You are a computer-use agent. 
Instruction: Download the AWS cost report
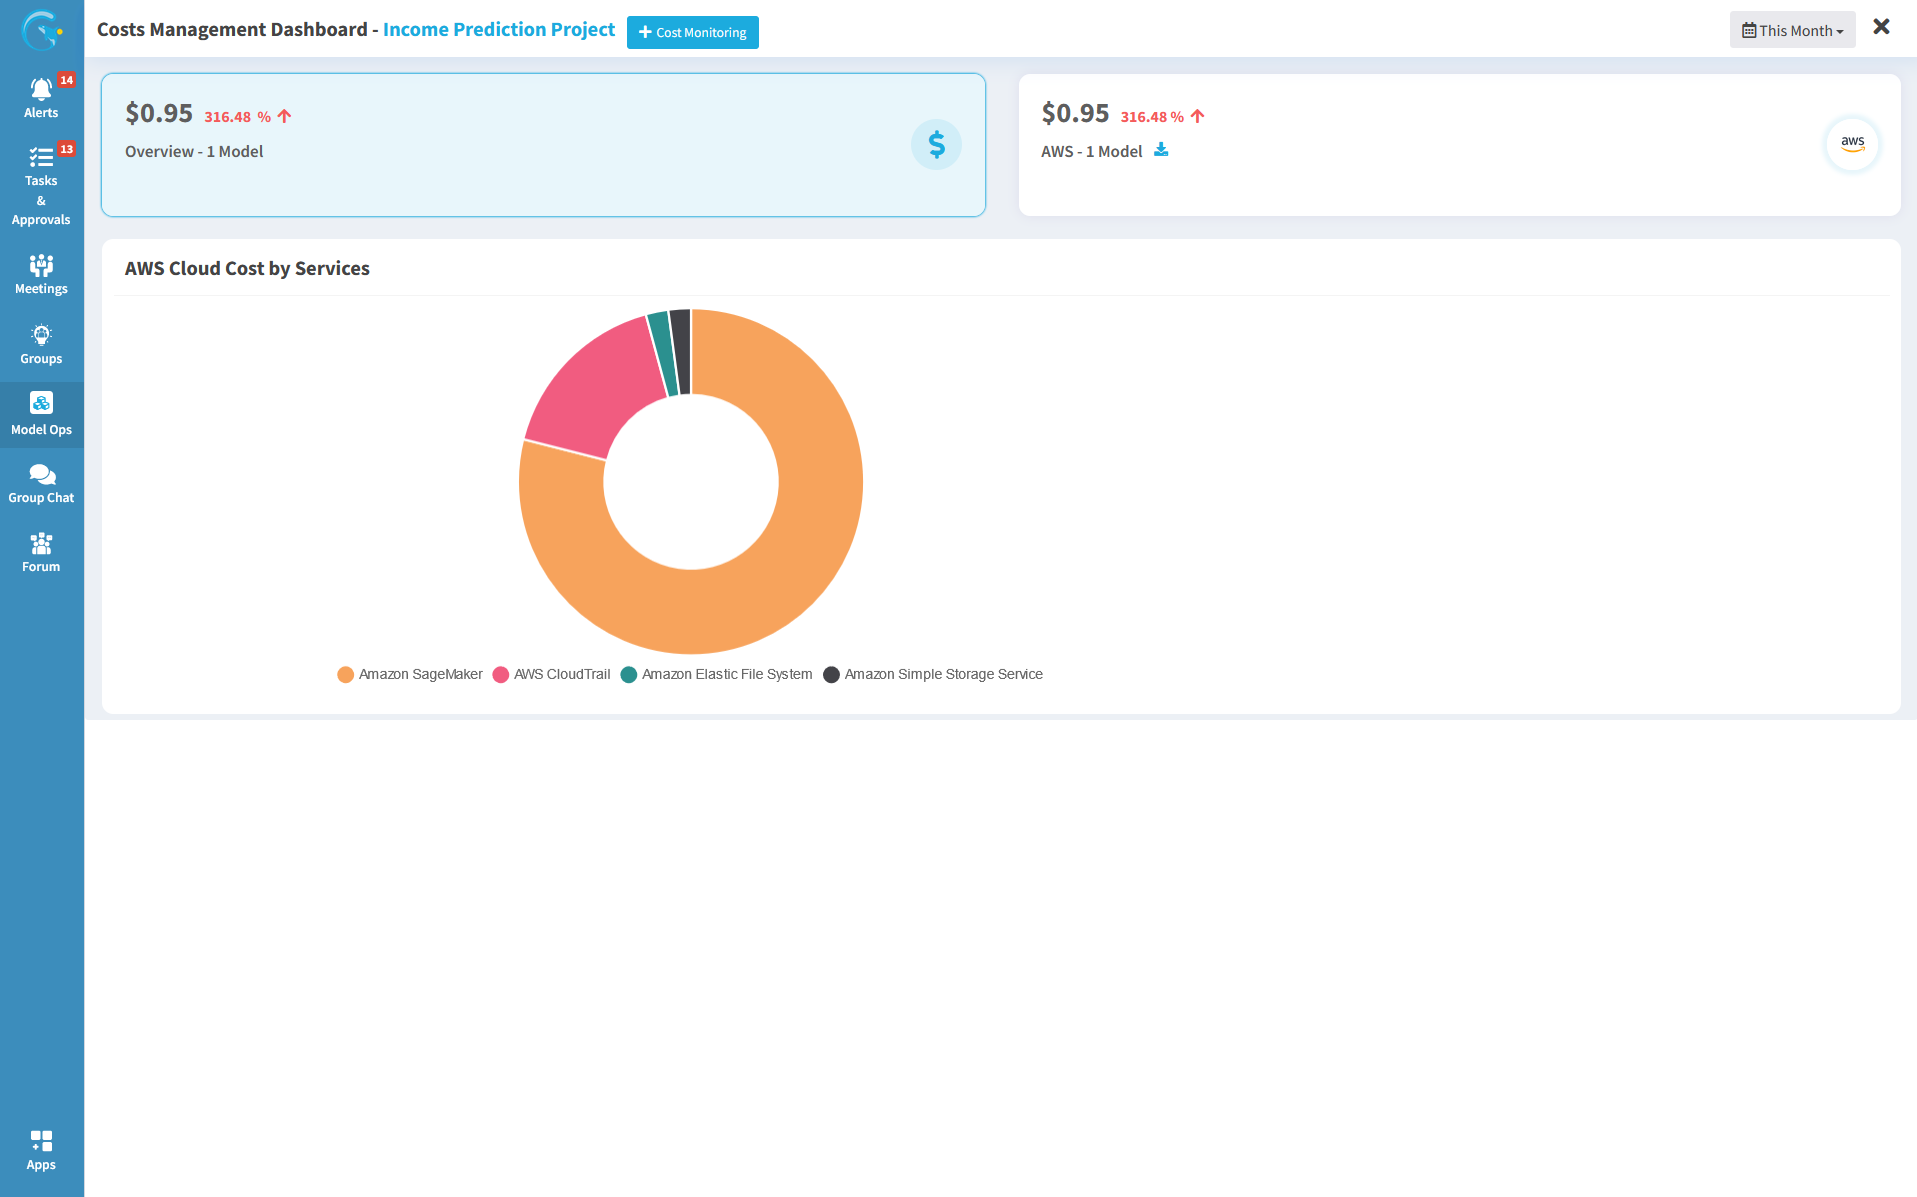click(x=1161, y=150)
